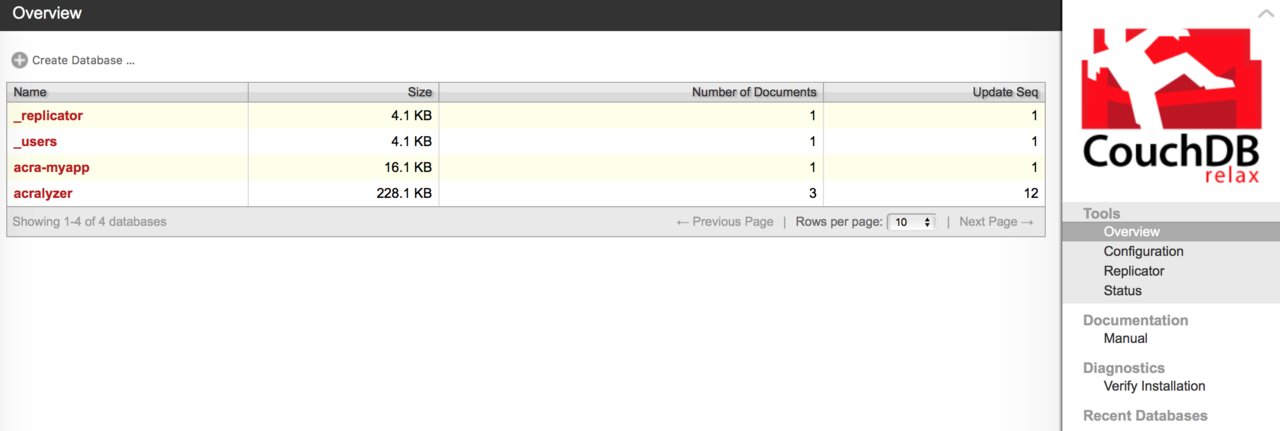This screenshot has height=431, width=1280.
Task: Click the Number of Documents column header
Action: click(x=631, y=92)
